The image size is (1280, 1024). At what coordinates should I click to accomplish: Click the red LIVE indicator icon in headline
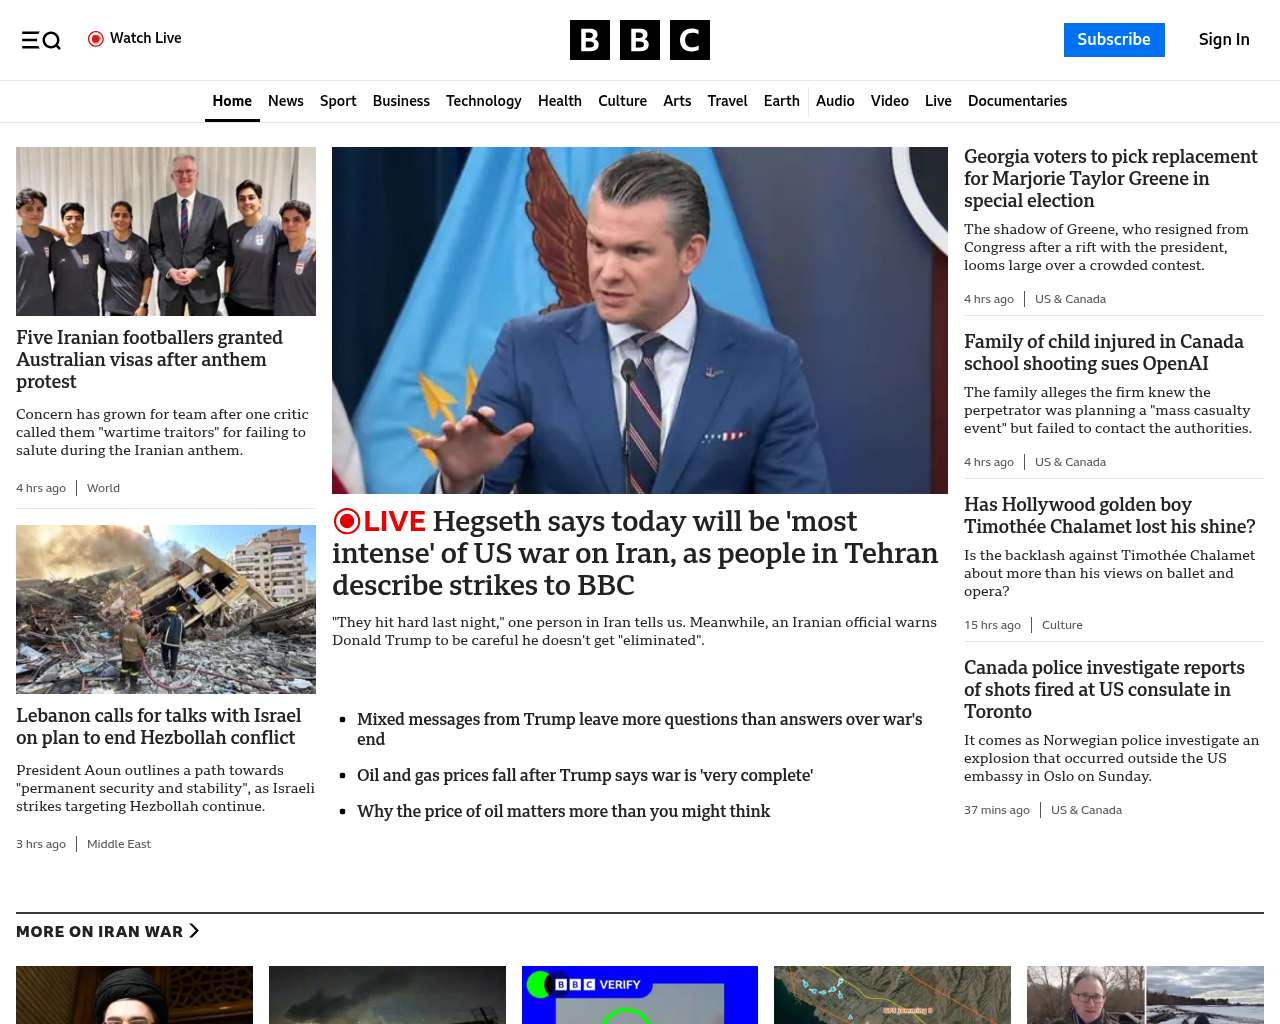tap(347, 521)
